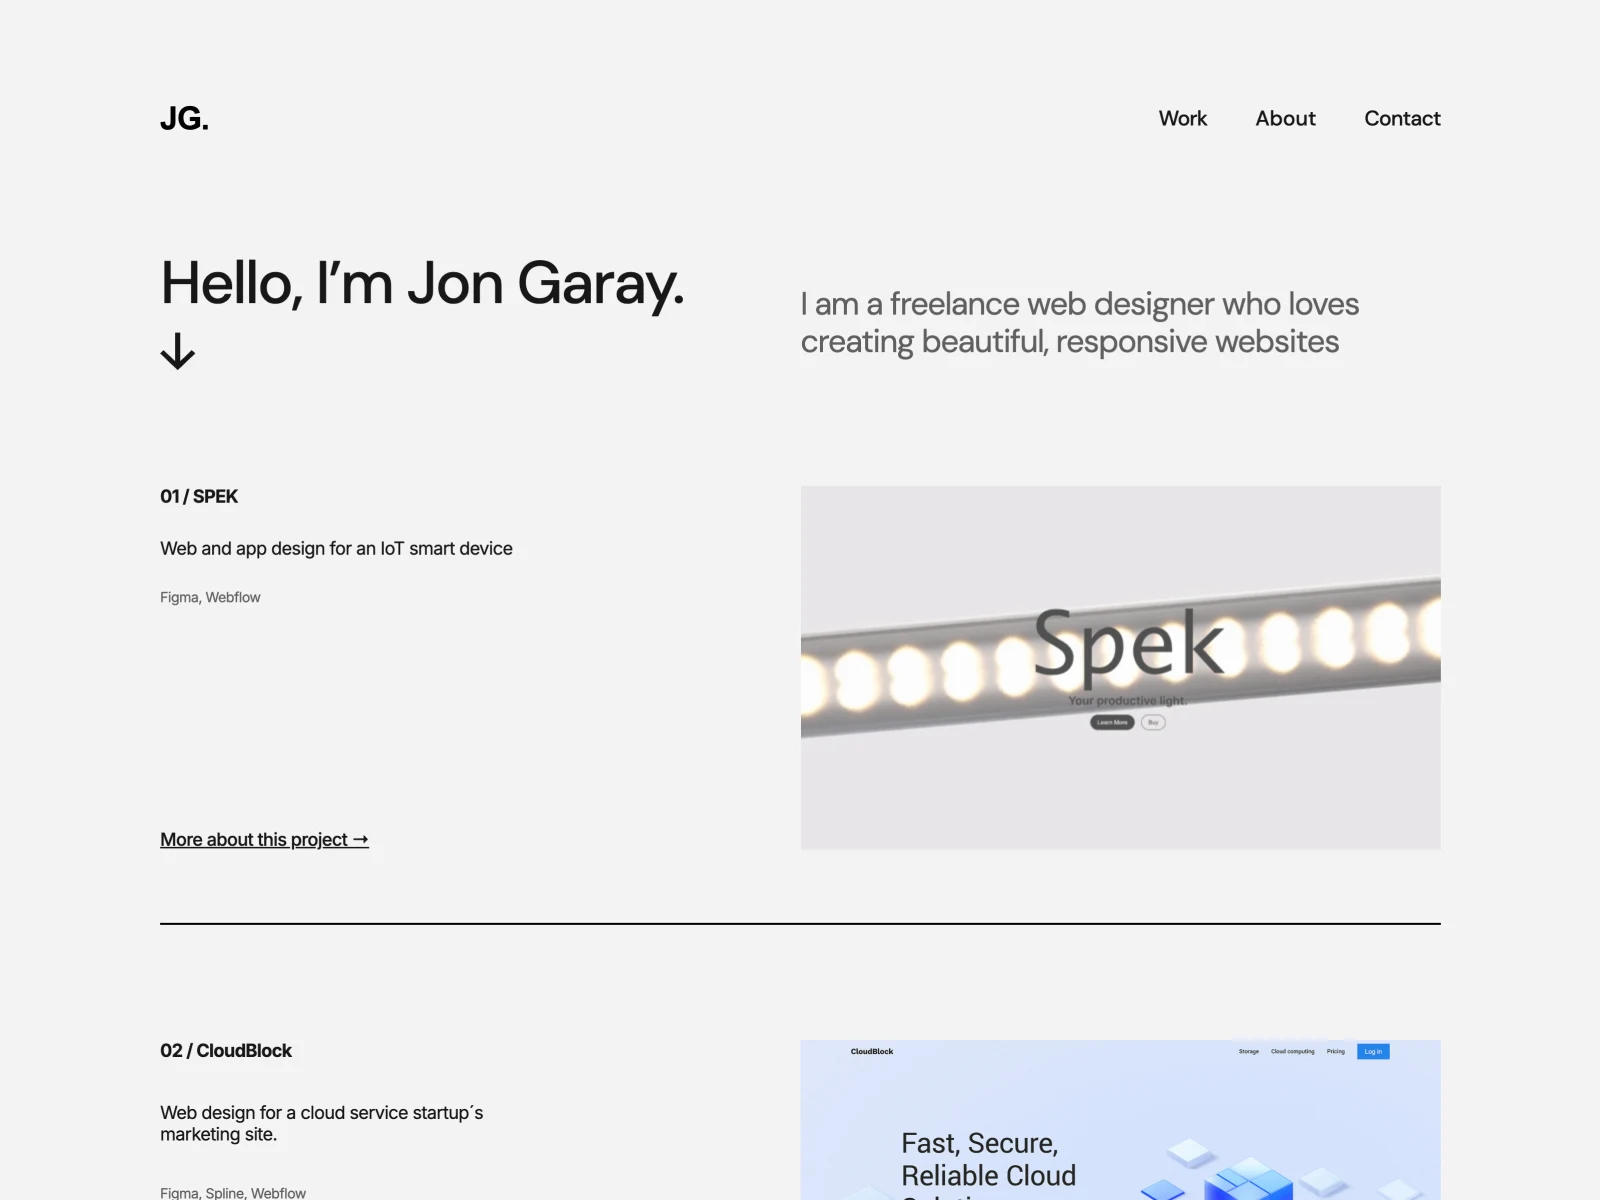The width and height of the screenshot is (1600, 1200).
Task: Click the 'Figma, Webflow' tools label
Action: click(x=210, y=597)
